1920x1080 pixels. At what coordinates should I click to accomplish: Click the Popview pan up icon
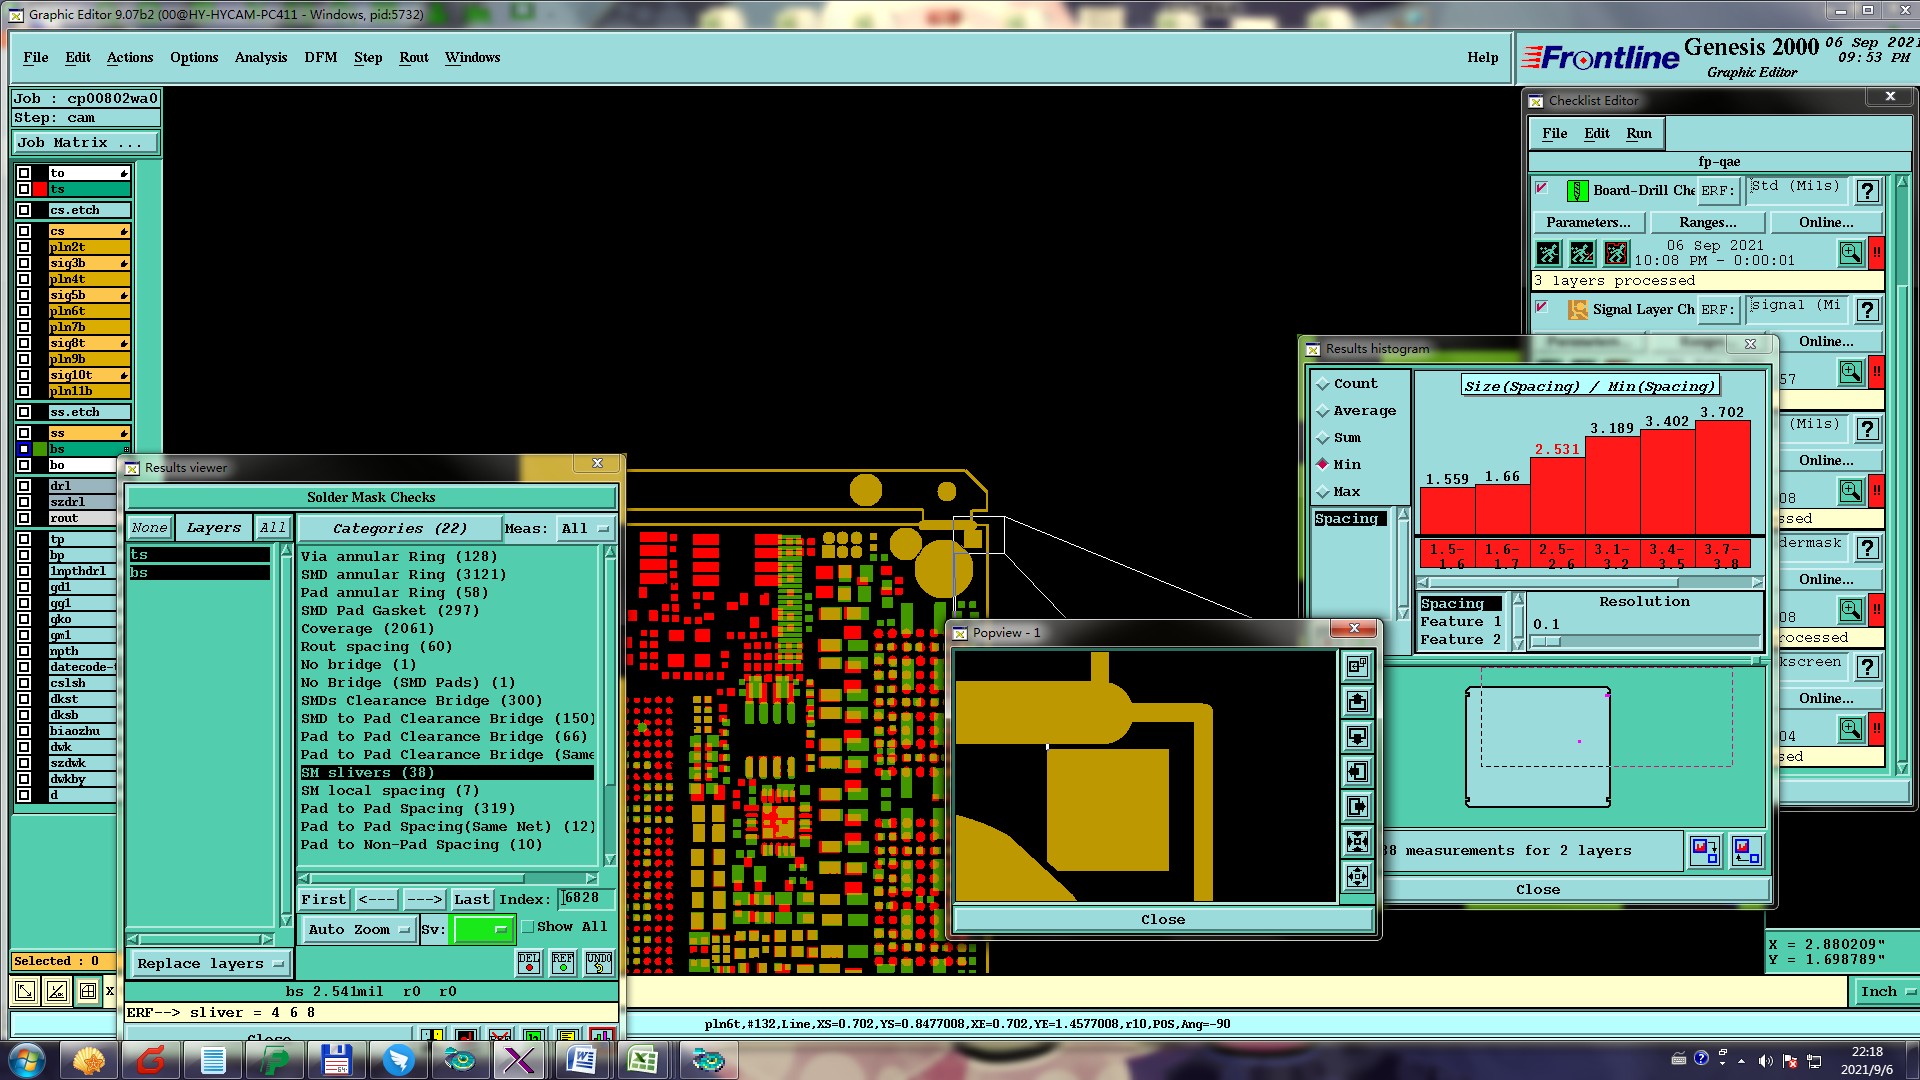coord(1357,701)
